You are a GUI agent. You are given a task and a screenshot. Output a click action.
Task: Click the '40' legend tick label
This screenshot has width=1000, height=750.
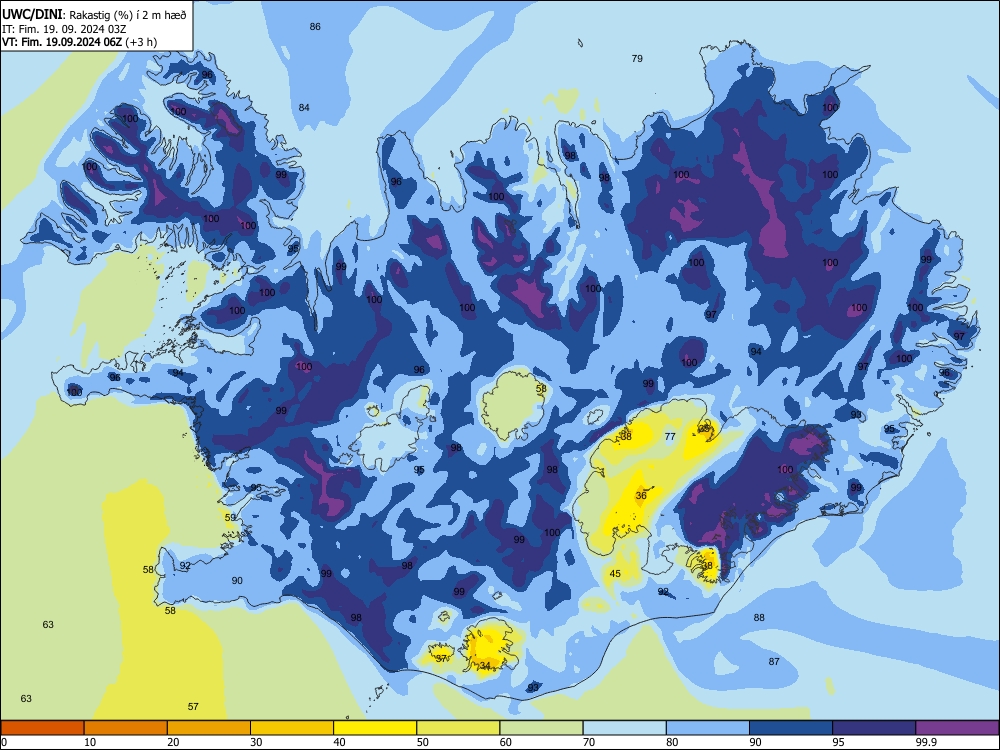(x=340, y=742)
